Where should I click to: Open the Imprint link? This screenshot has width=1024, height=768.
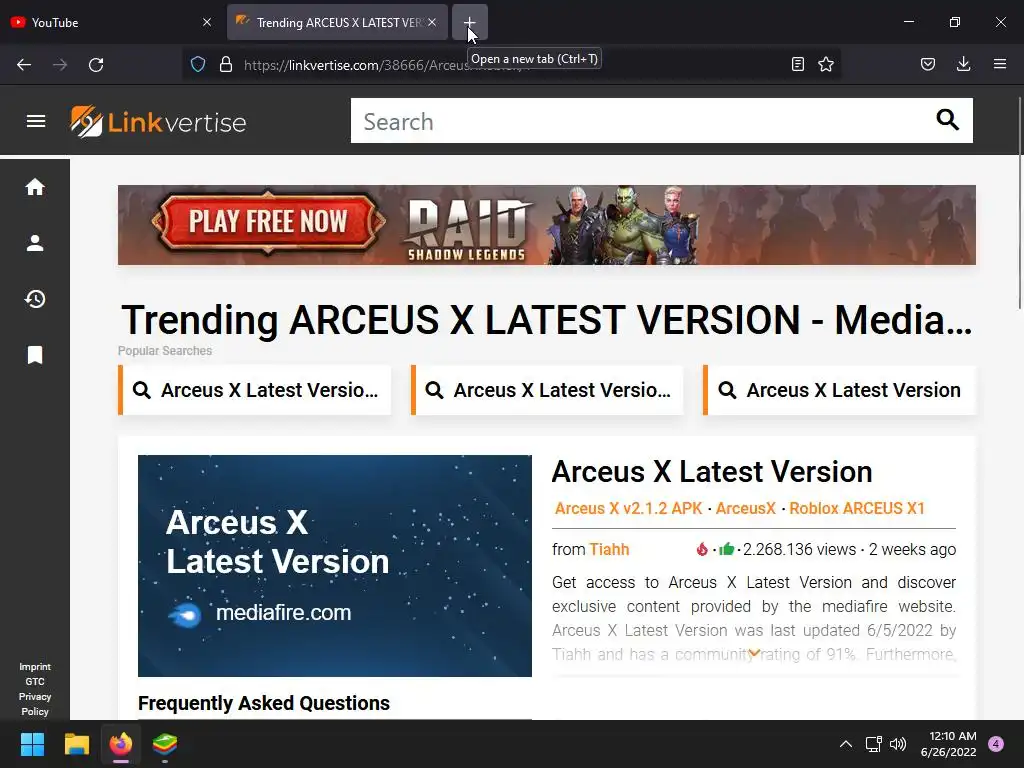(35, 667)
